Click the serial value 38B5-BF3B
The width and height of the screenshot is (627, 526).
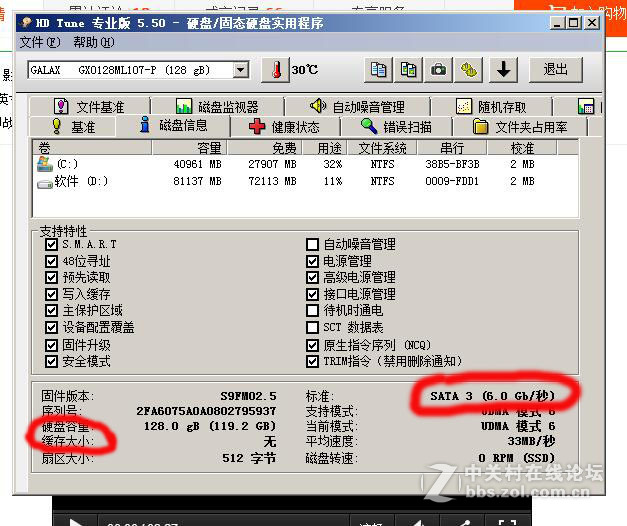(x=452, y=164)
